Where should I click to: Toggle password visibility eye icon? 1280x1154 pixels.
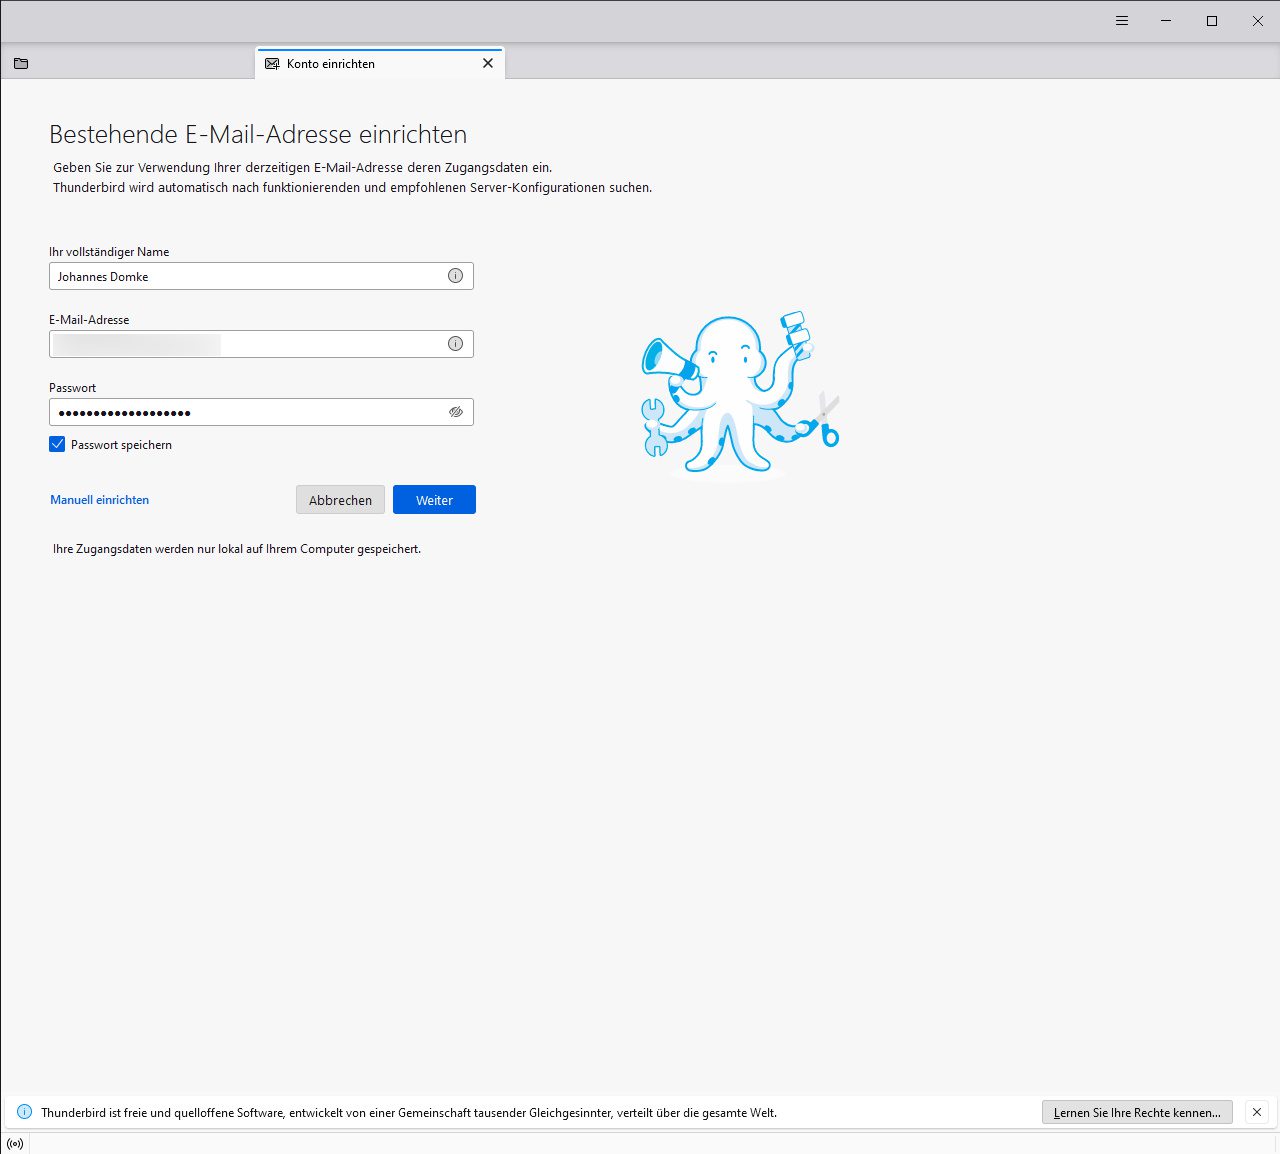pyautogui.click(x=456, y=412)
